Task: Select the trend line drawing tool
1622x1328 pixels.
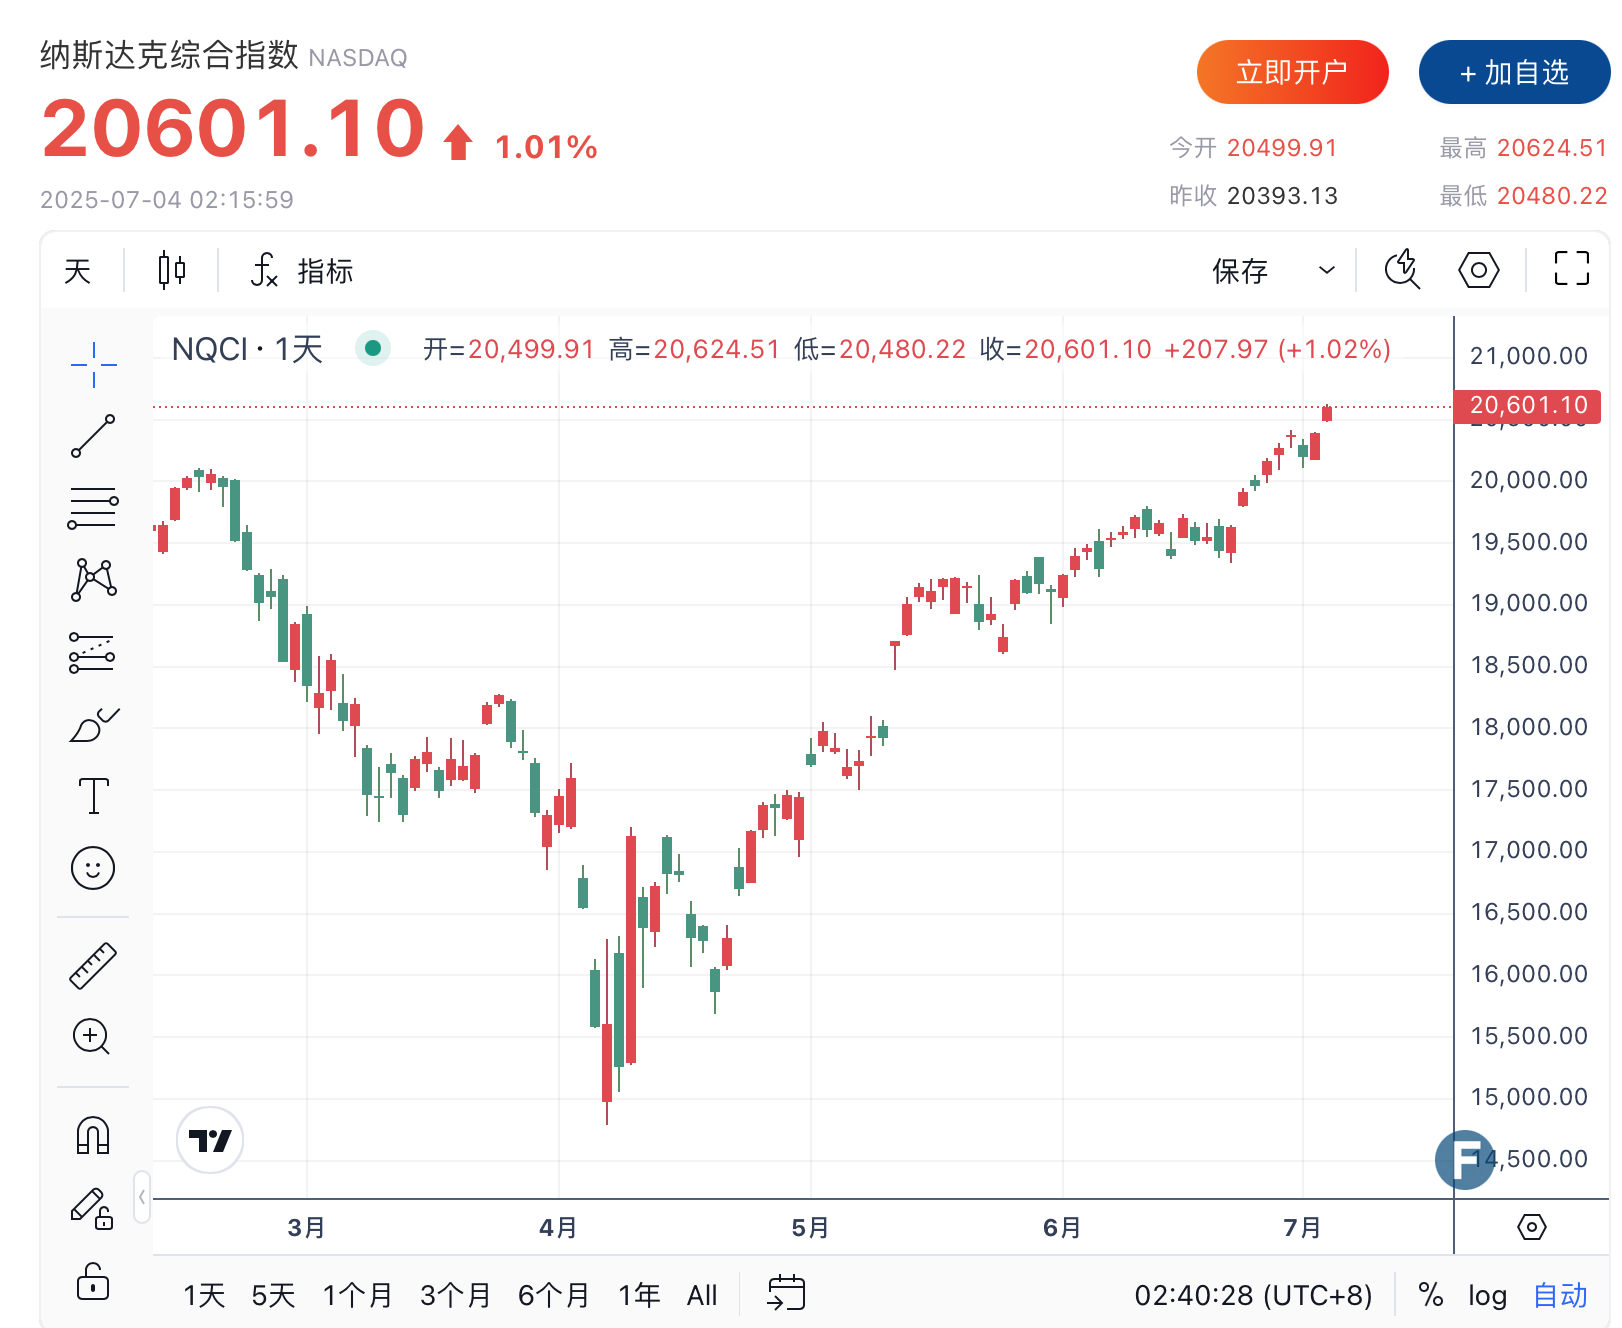Action: tap(93, 436)
